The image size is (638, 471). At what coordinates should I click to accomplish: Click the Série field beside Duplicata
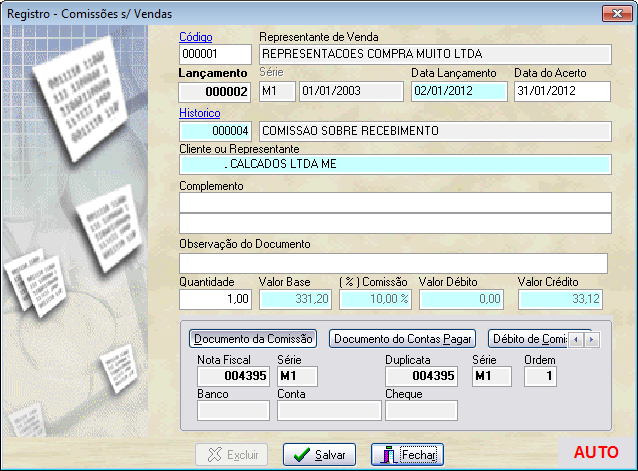click(492, 377)
